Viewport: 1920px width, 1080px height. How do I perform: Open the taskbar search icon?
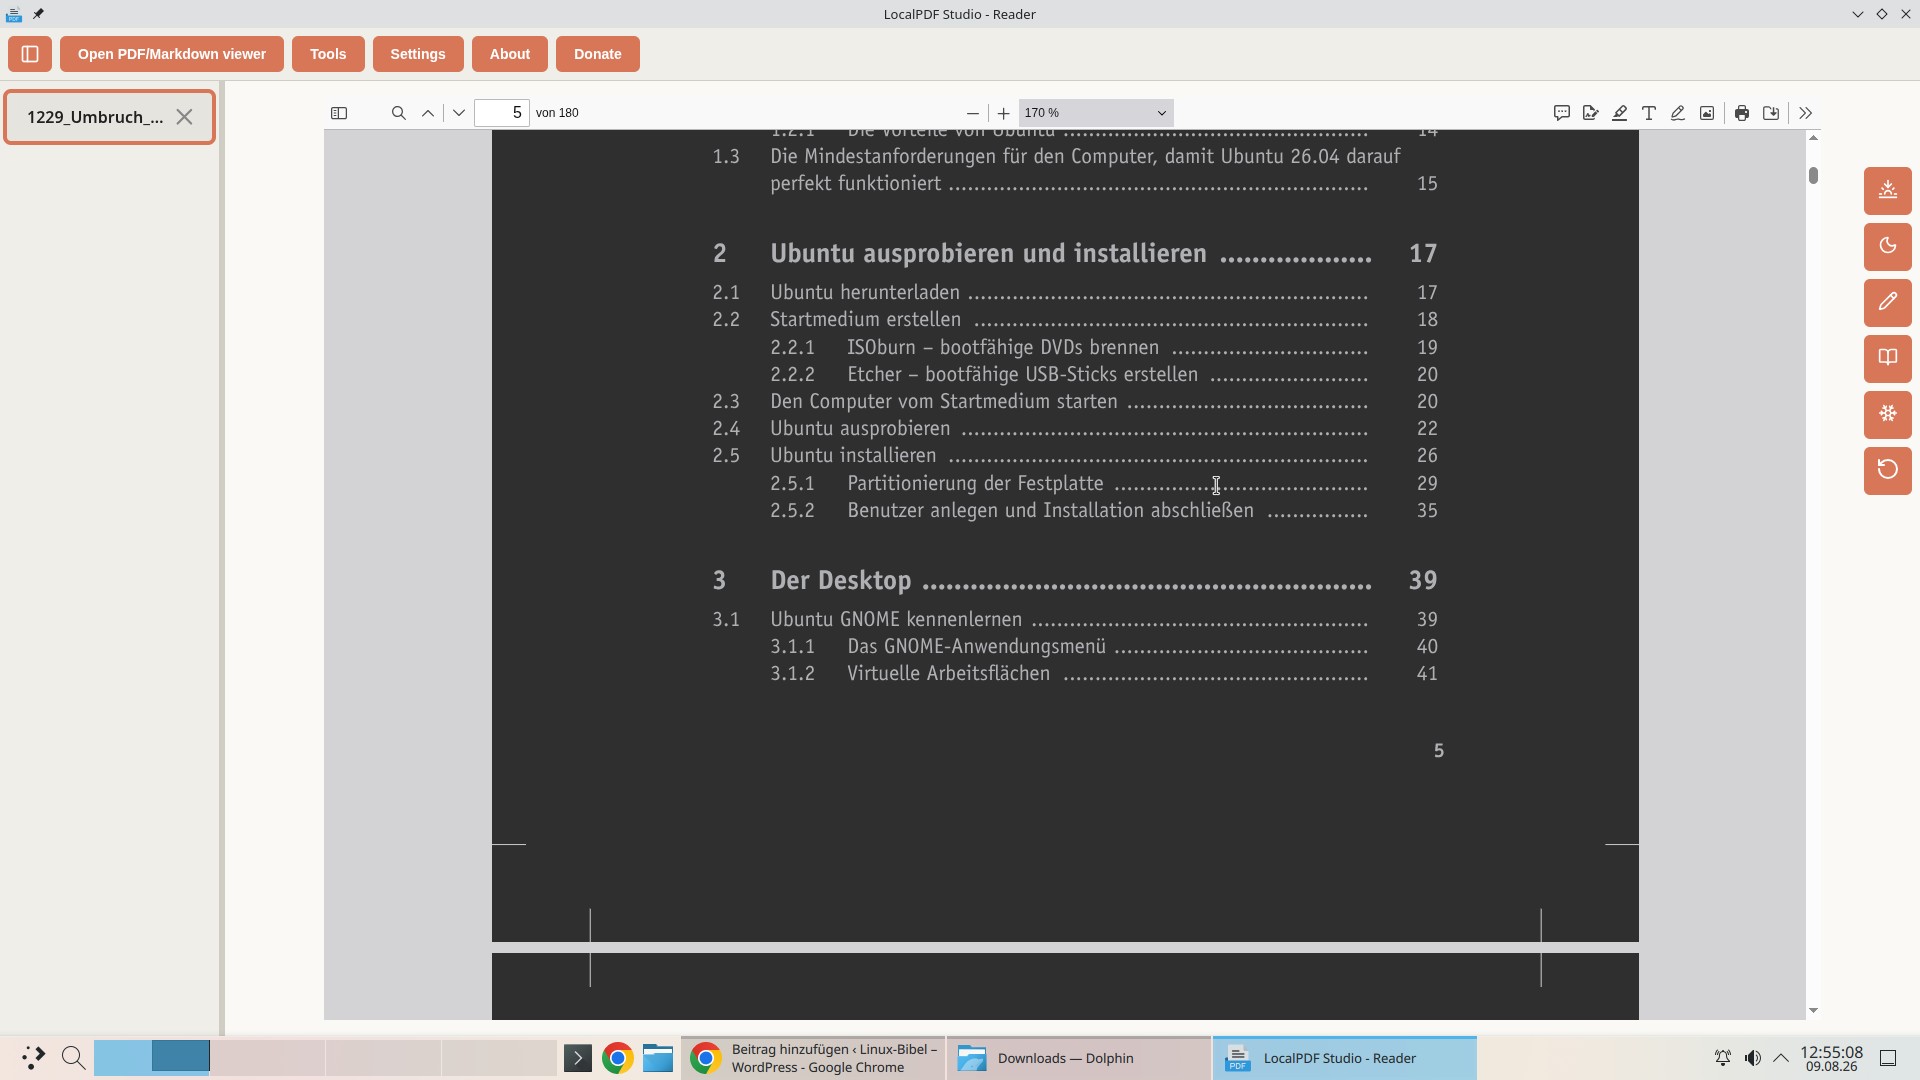pos(73,1058)
